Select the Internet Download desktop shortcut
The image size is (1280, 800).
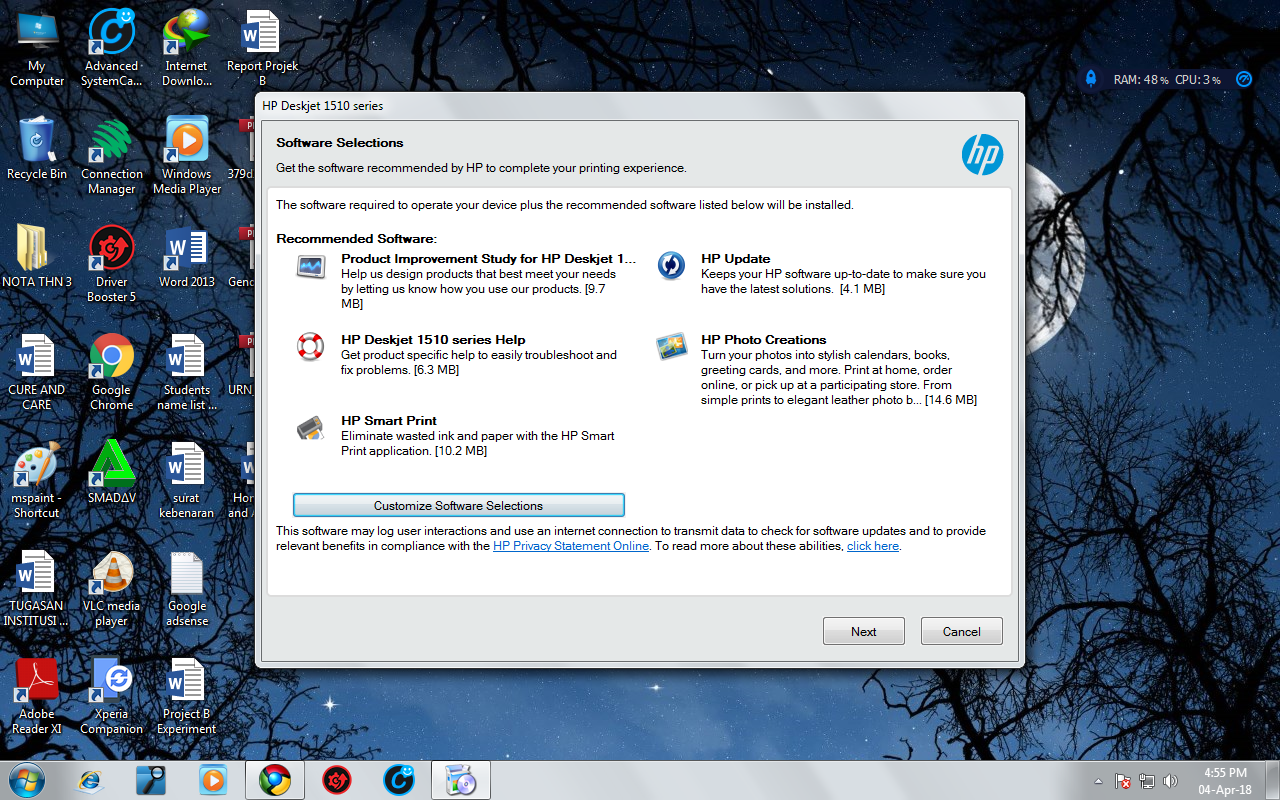(187, 48)
